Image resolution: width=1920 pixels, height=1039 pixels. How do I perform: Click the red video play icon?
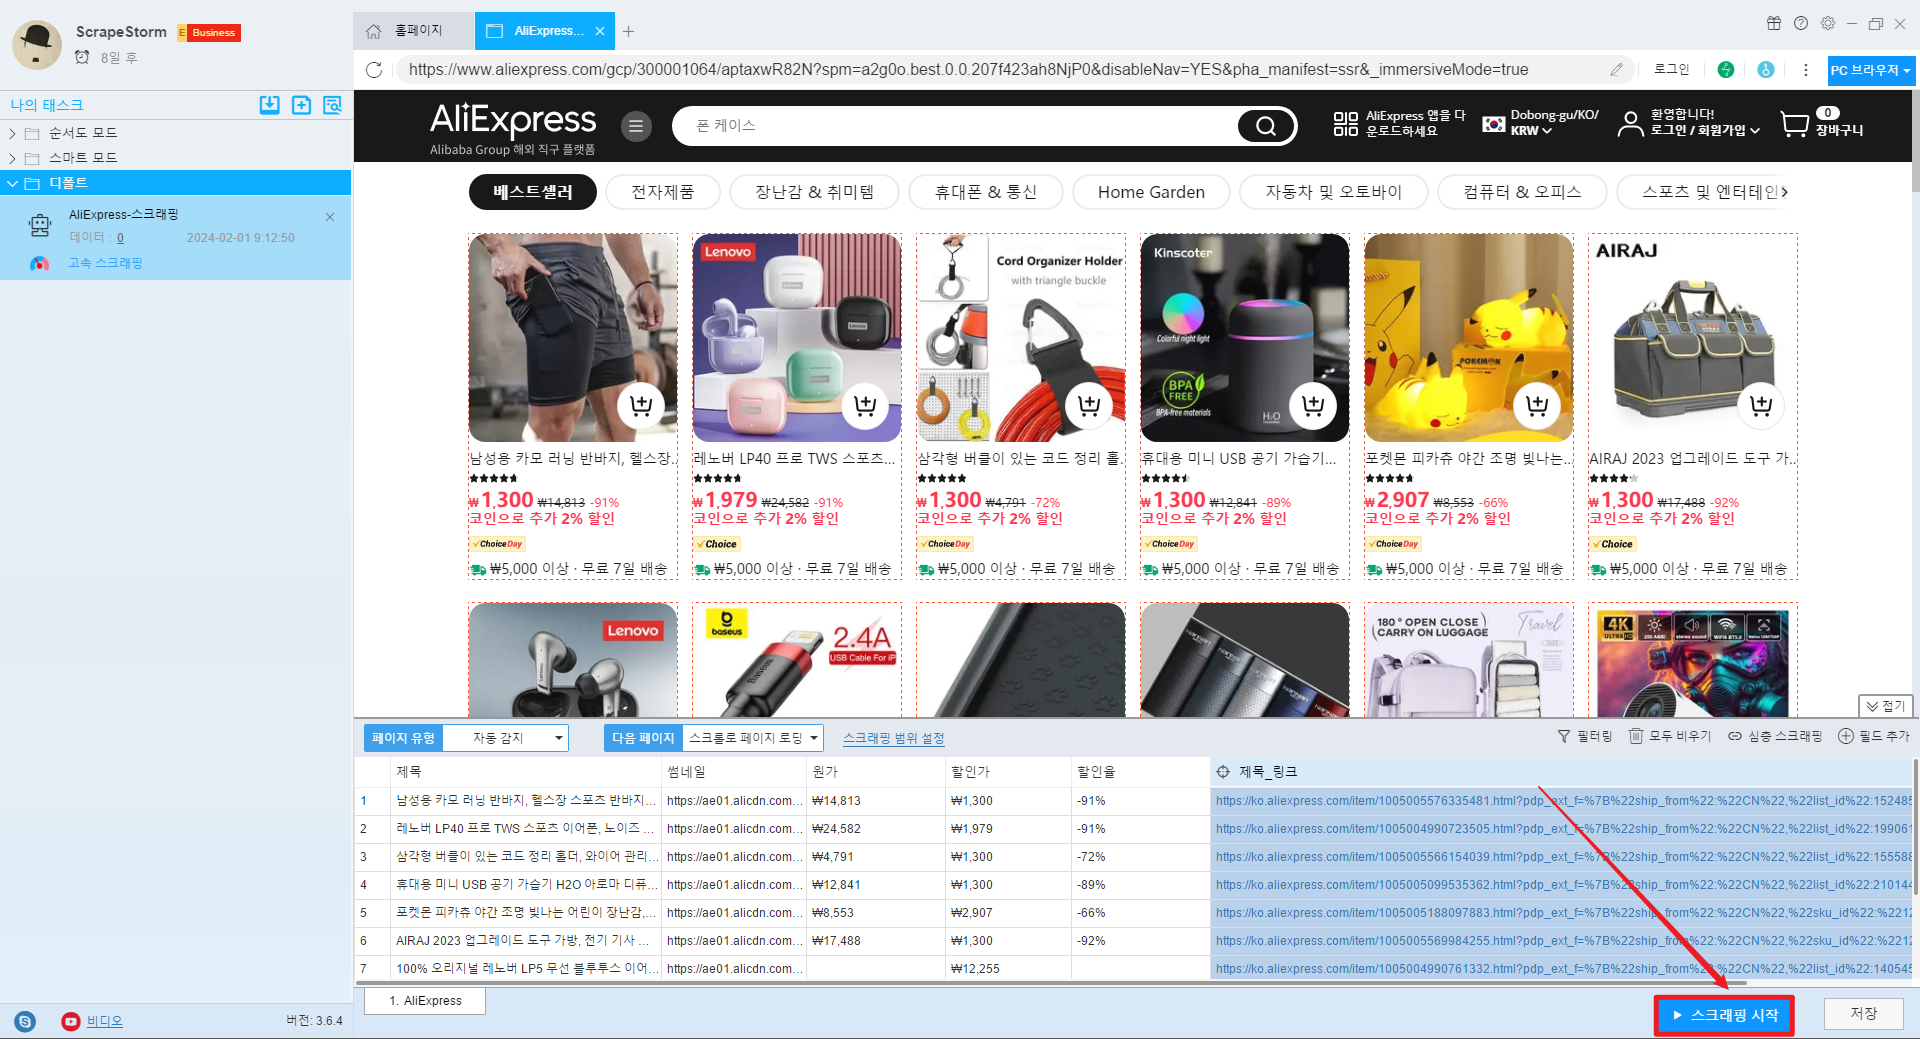(x=70, y=1021)
